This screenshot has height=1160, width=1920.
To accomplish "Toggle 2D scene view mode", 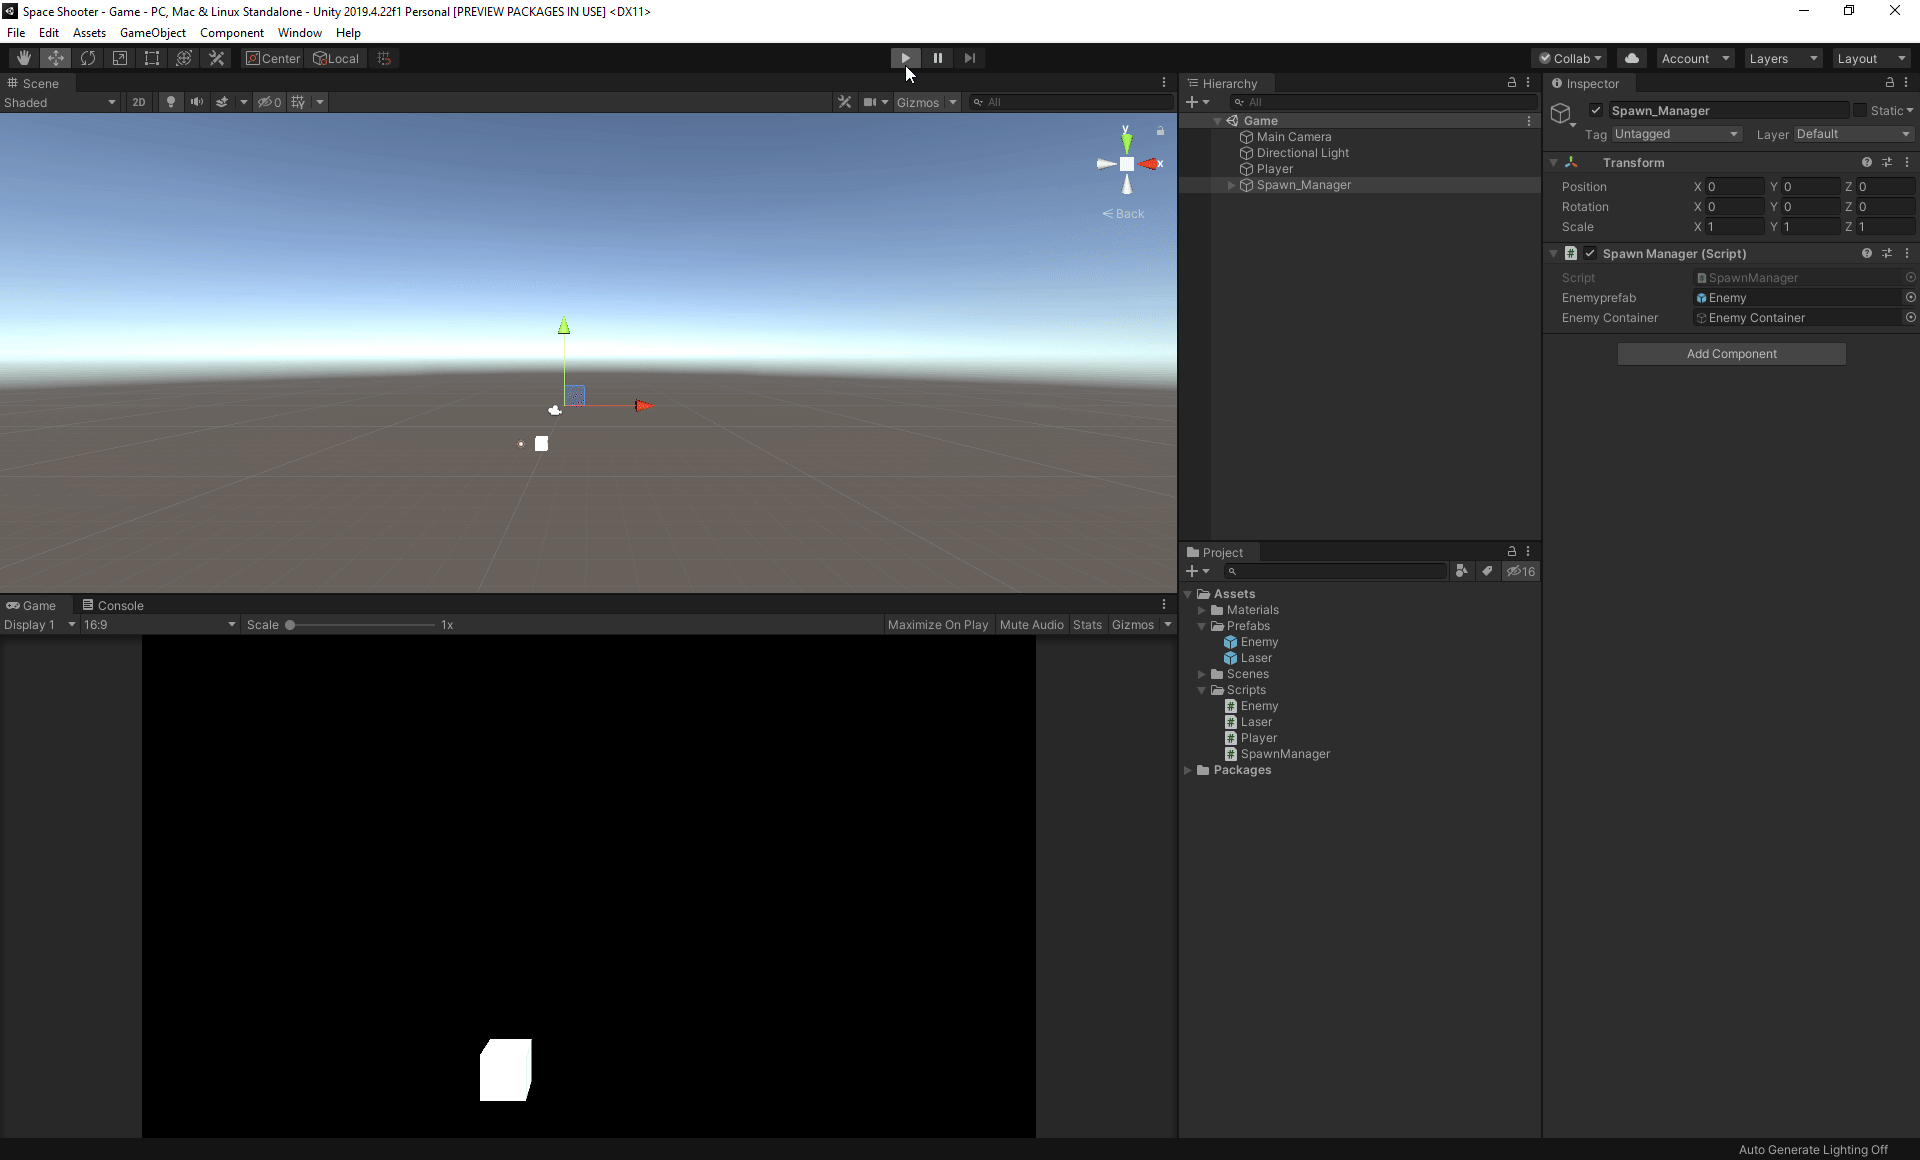I will click(x=139, y=102).
